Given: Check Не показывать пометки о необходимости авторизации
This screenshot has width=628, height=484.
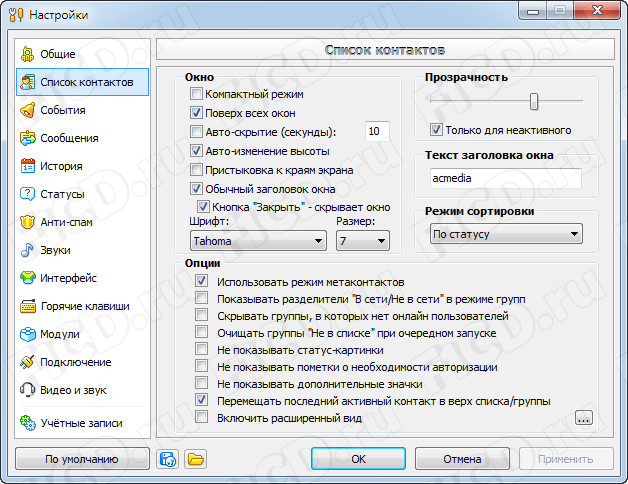Looking at the screenshot, I should click(x=201, y=365).
